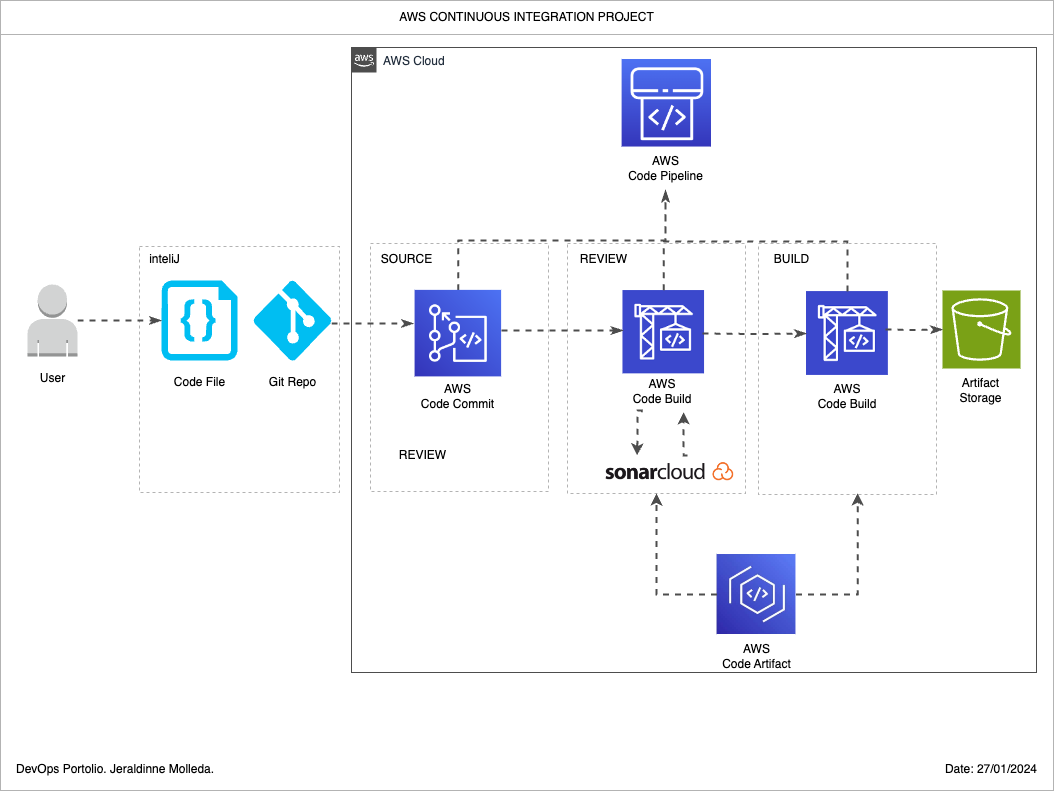
Task: Click the AWS Code Build label in BUILD
Action: [847, 397]
